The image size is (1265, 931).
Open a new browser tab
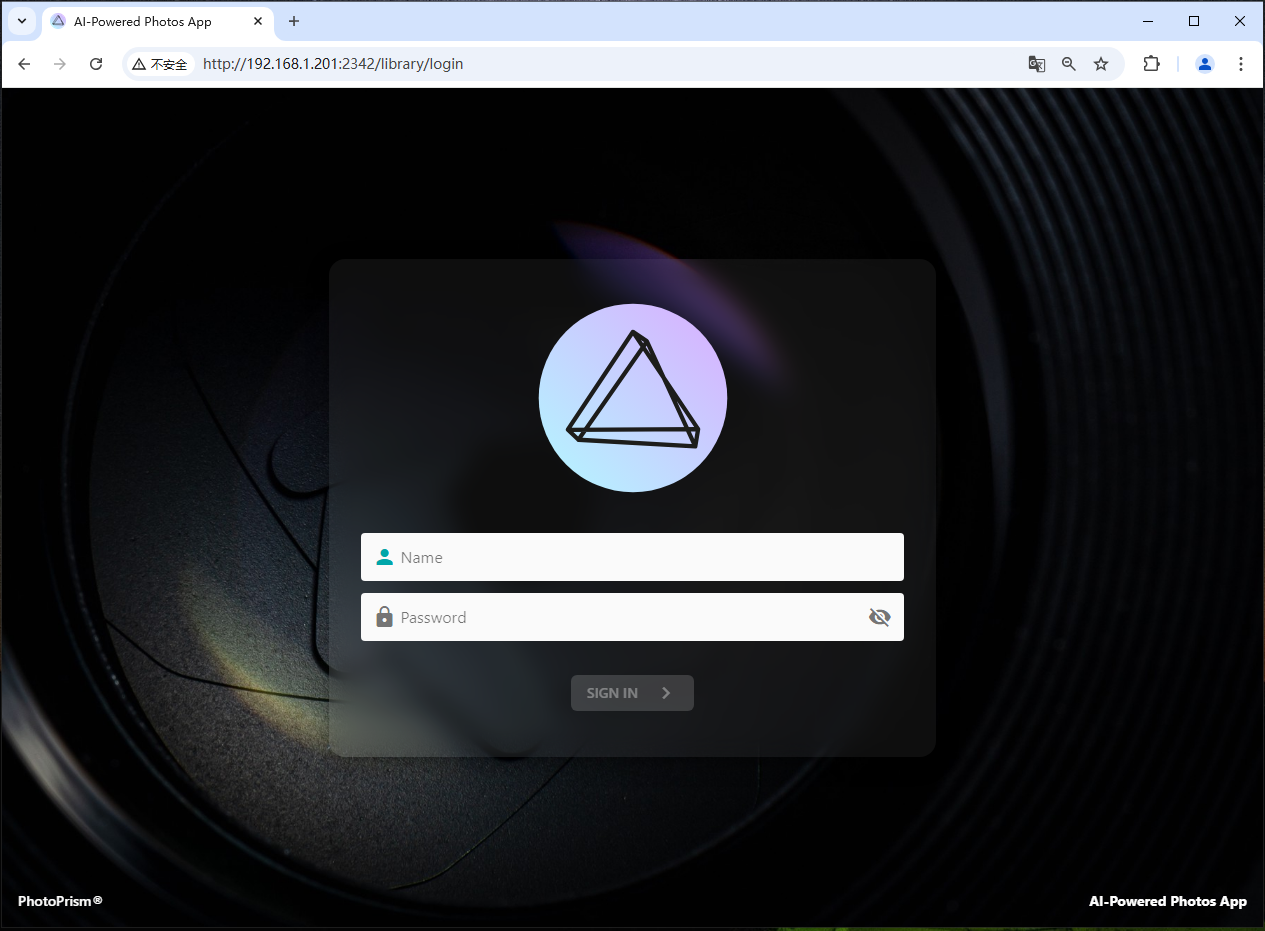coord(294,21)
